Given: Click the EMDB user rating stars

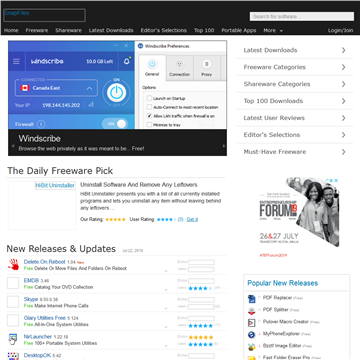Looking at the screenshot, I should [x=201, y=288].
